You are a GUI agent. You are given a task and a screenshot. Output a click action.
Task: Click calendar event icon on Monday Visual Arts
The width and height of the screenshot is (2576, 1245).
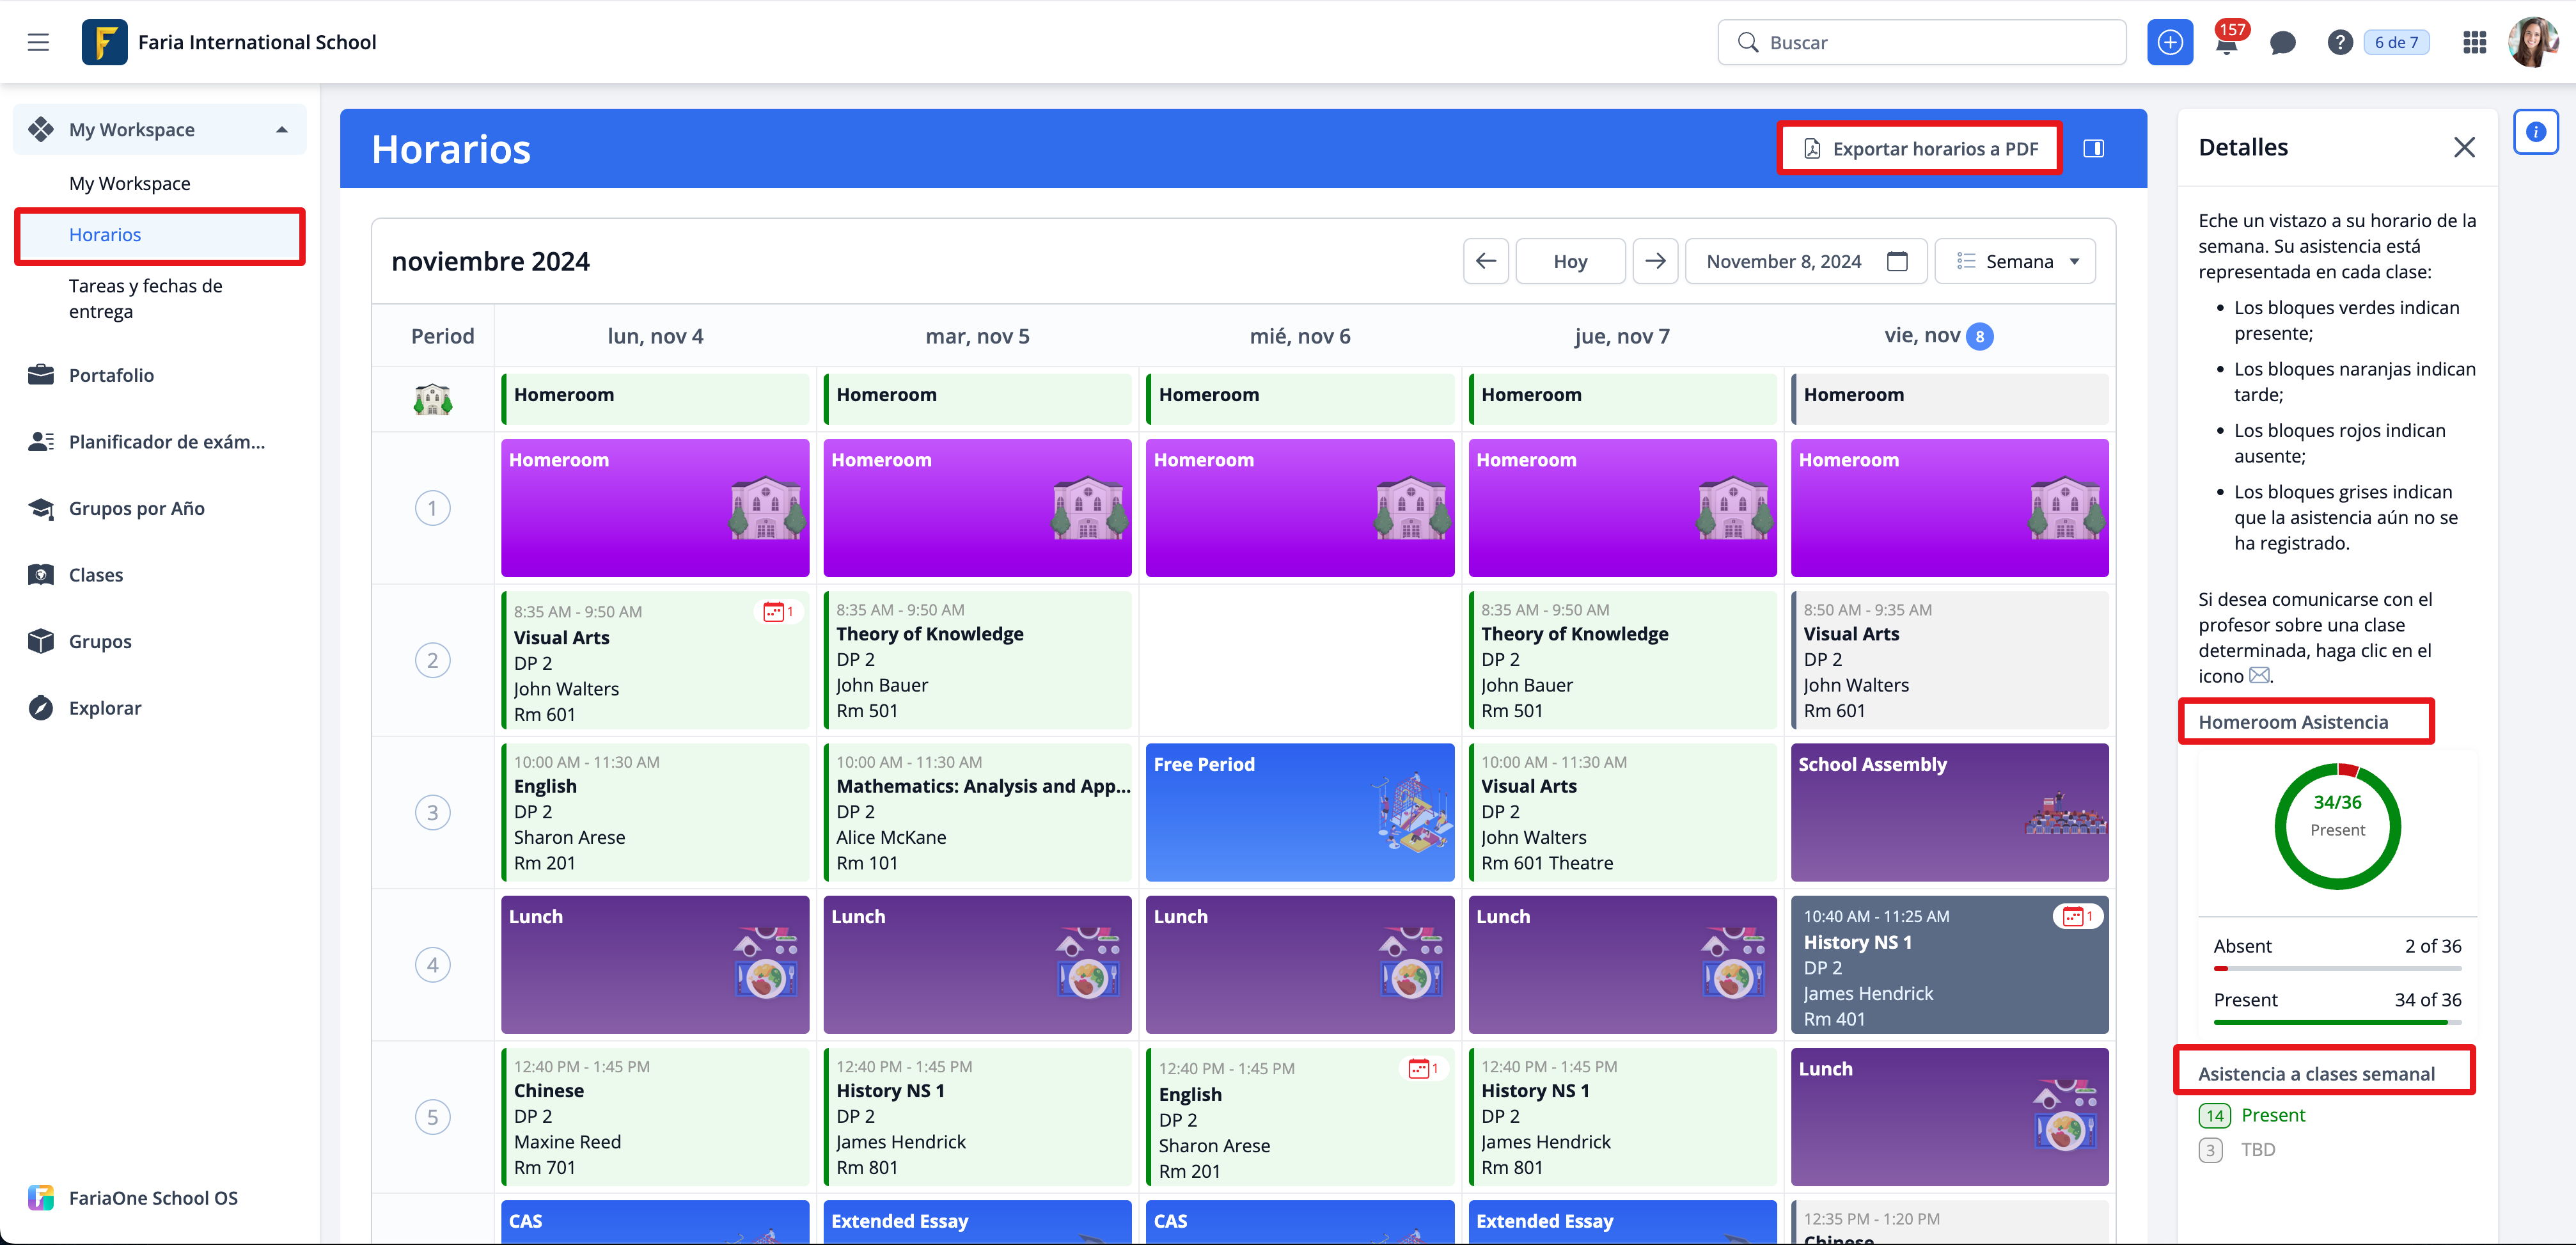[x=776, y=612]
